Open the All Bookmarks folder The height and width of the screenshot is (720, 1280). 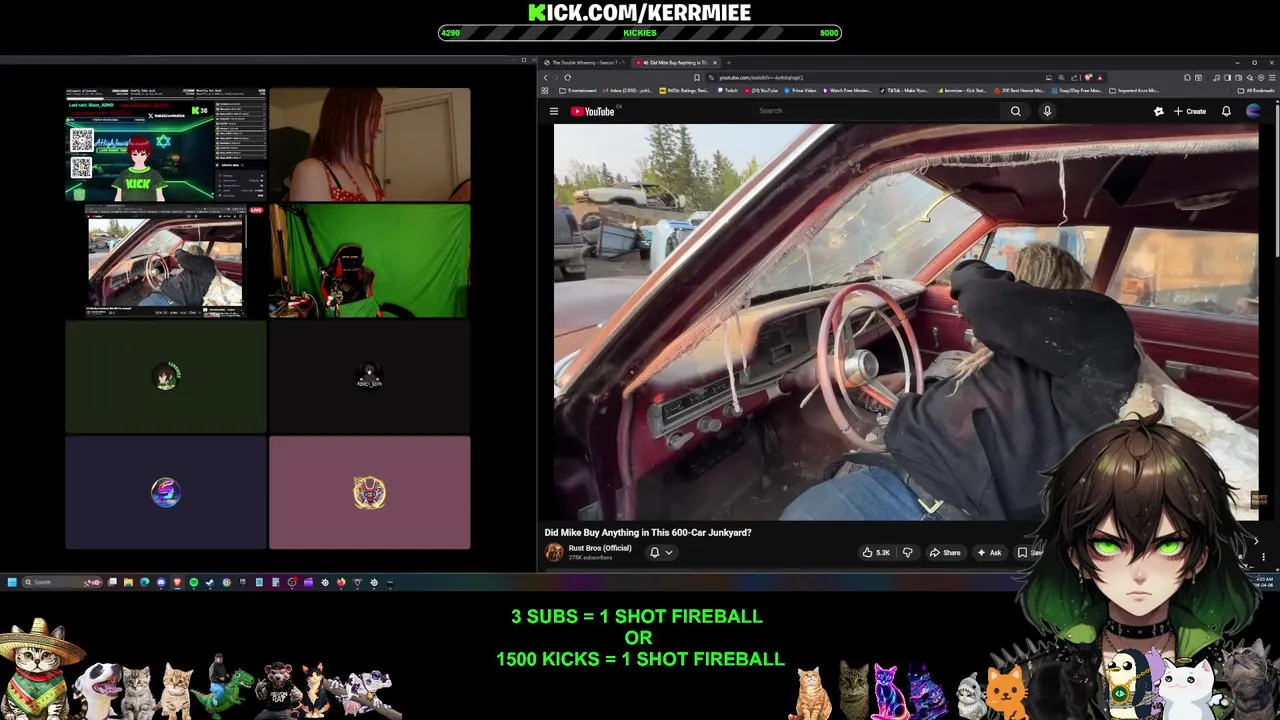coord(1256,90)
